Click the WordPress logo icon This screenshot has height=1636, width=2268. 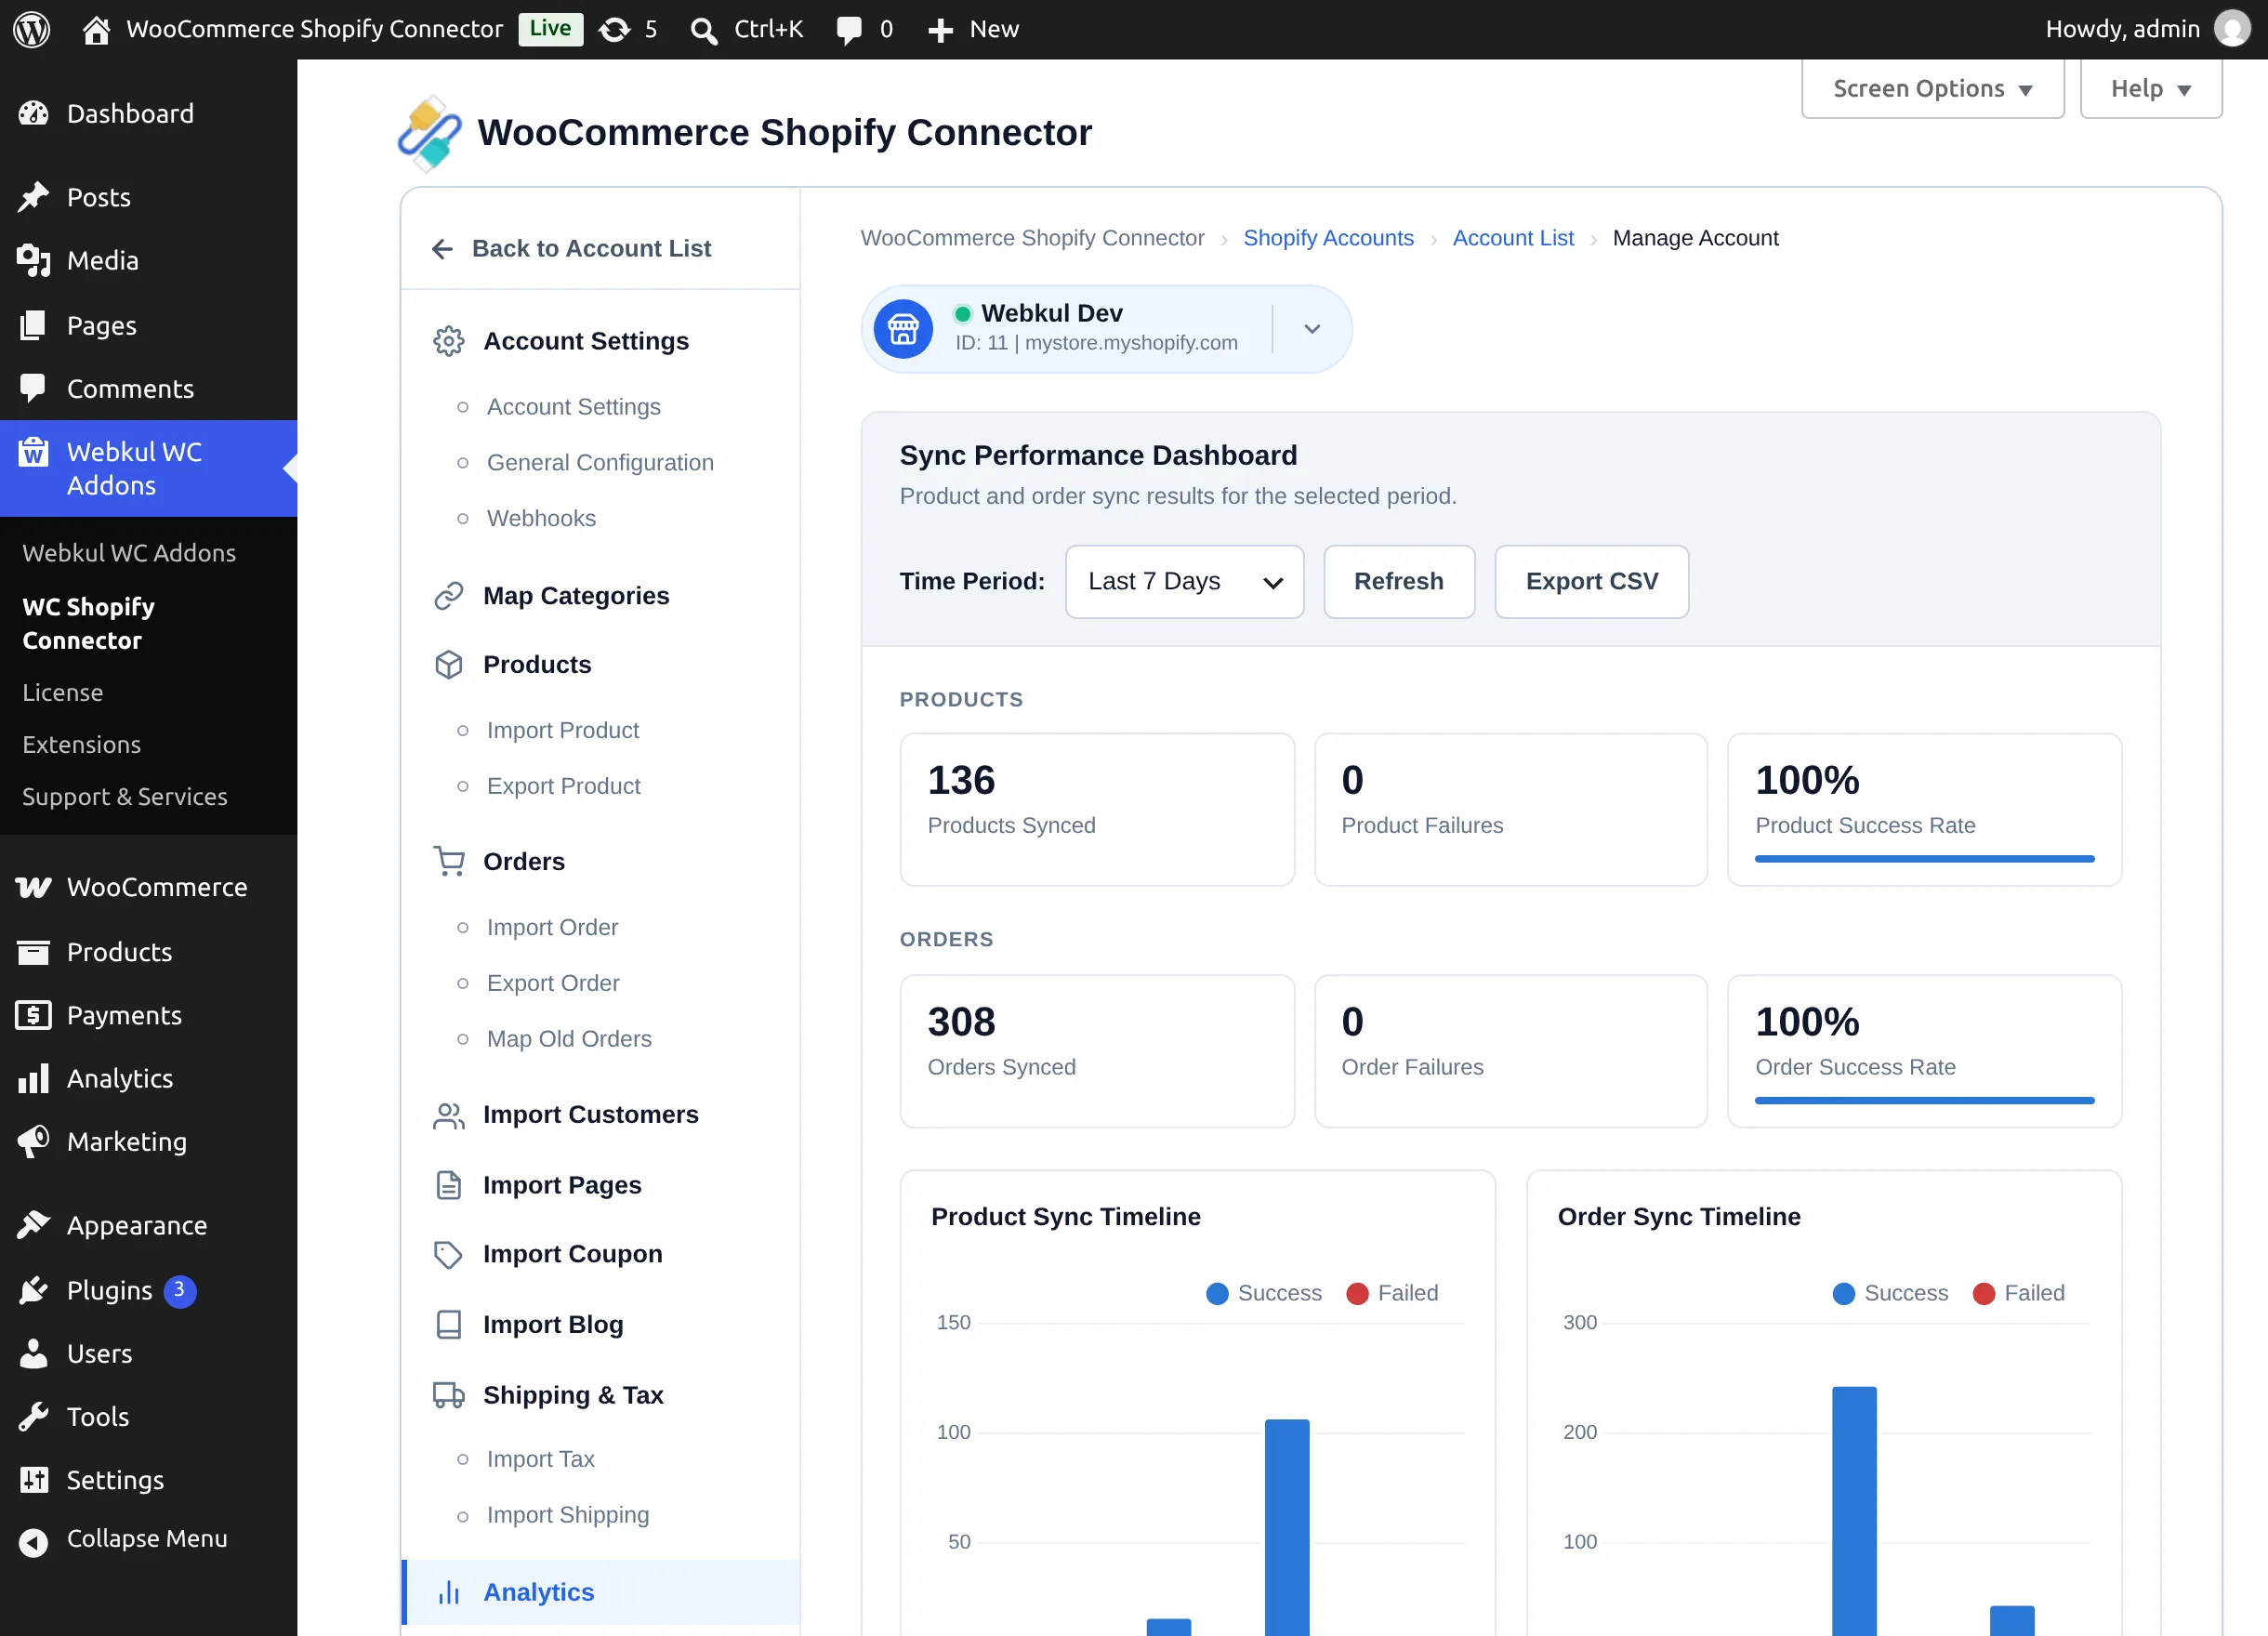click(32, 29)
